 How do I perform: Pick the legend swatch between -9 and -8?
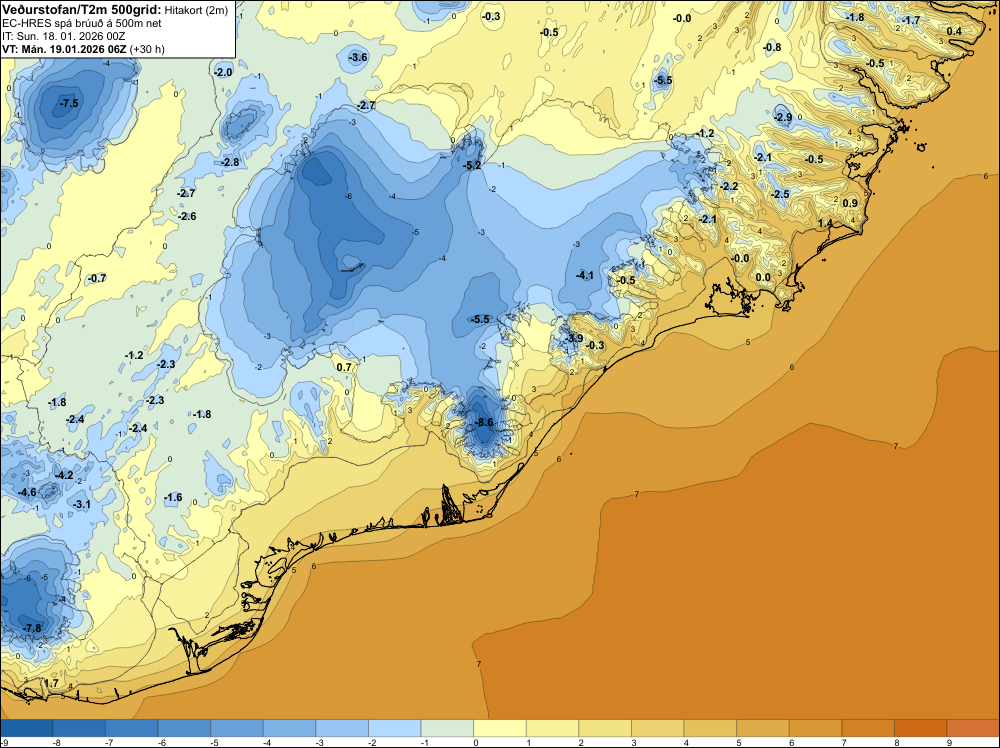pos(27,728)
